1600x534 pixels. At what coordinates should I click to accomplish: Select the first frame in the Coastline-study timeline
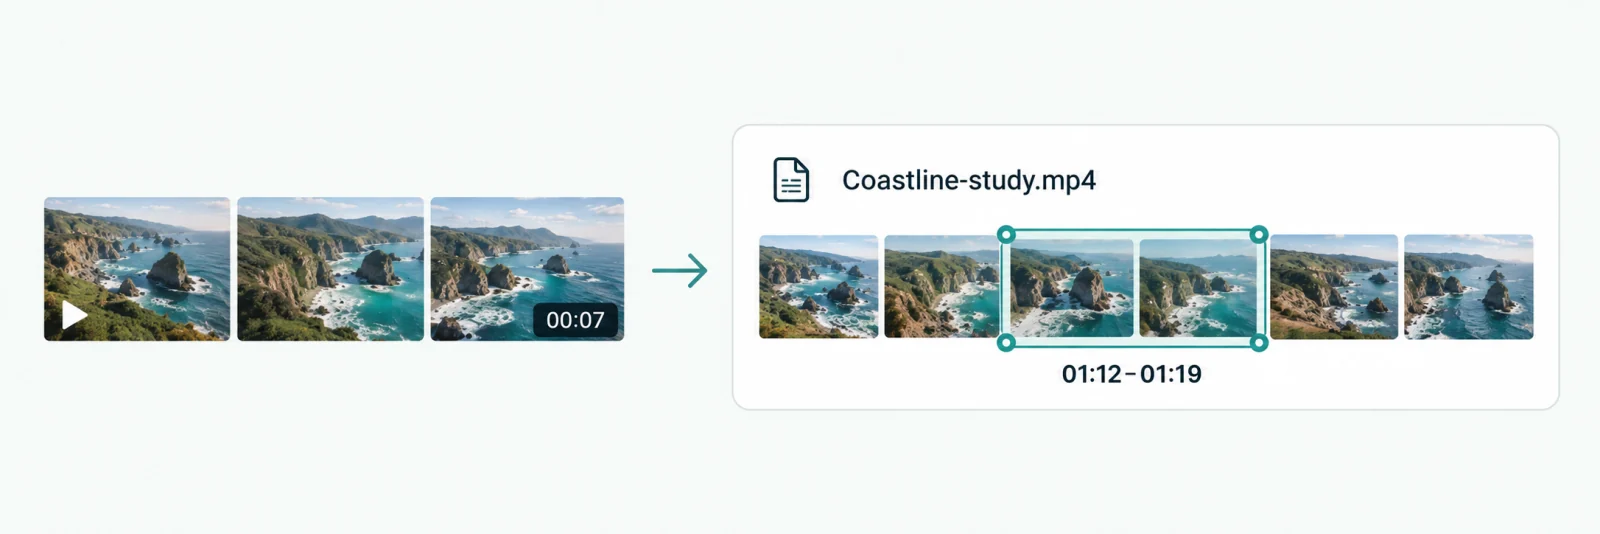(818, 286)
